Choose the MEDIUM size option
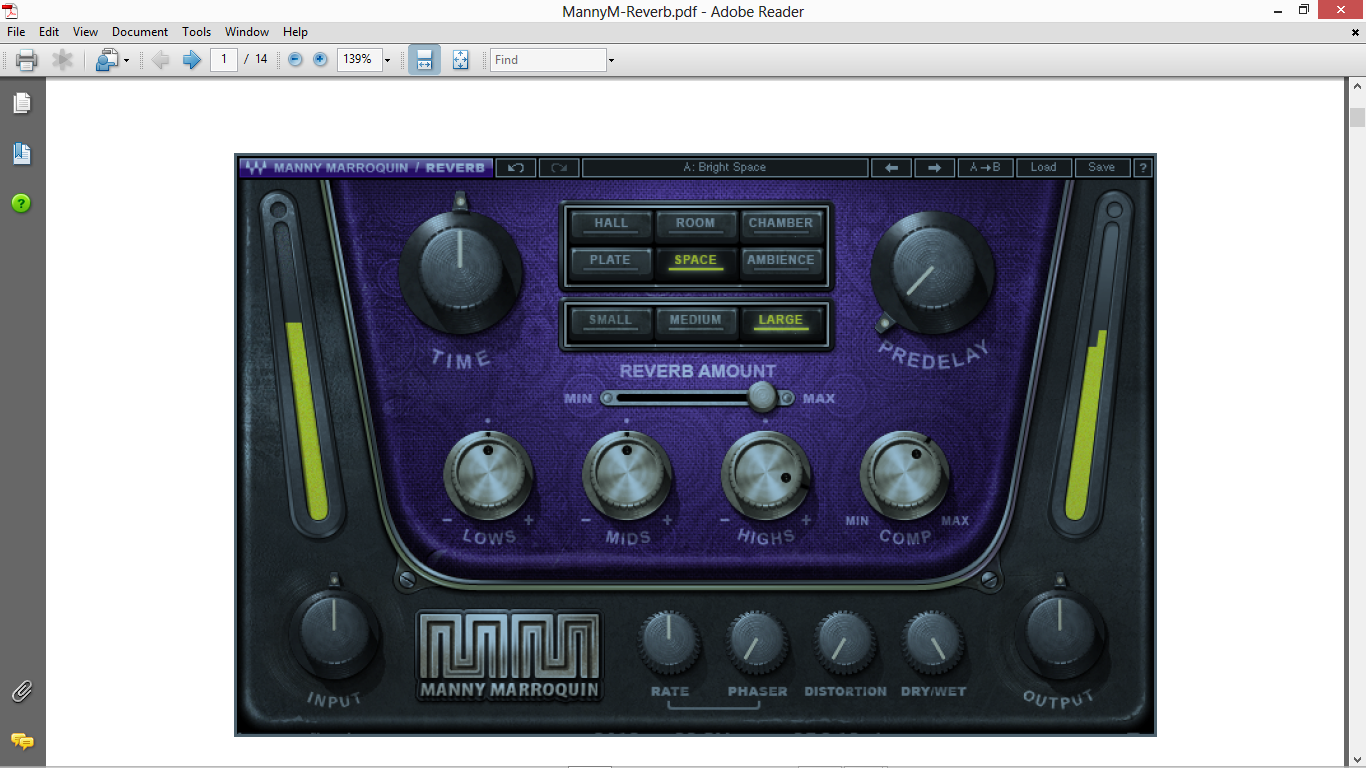The height and width of the screenshot is (768, 1366). (695, 321)
